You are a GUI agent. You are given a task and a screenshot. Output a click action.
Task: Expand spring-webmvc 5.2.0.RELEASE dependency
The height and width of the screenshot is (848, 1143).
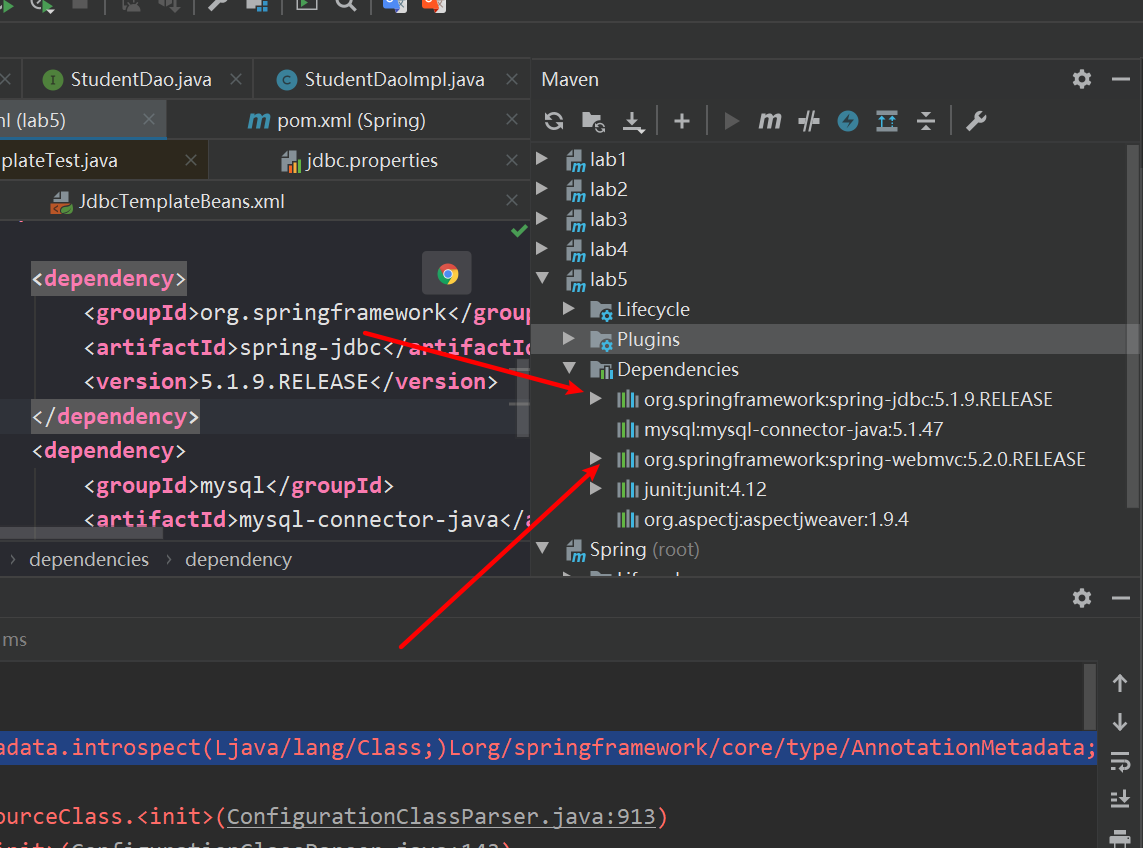pyautogui.click(x=596, y=459)
